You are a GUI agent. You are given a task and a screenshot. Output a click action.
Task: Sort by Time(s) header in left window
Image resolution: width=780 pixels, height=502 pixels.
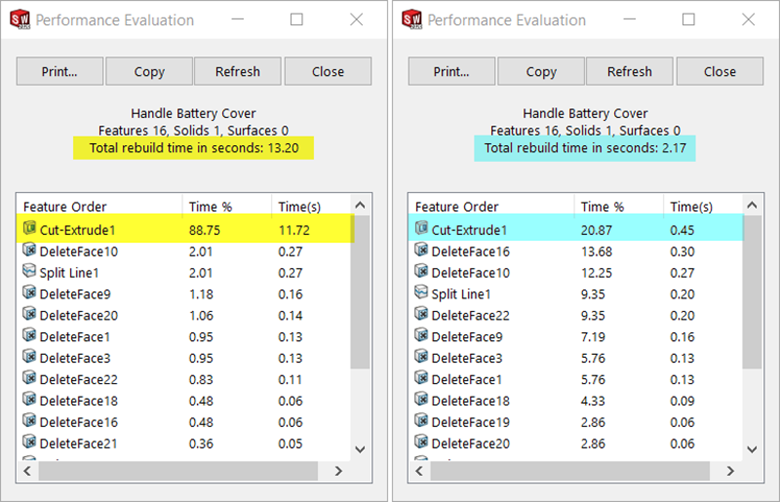[x=311, y=206]
